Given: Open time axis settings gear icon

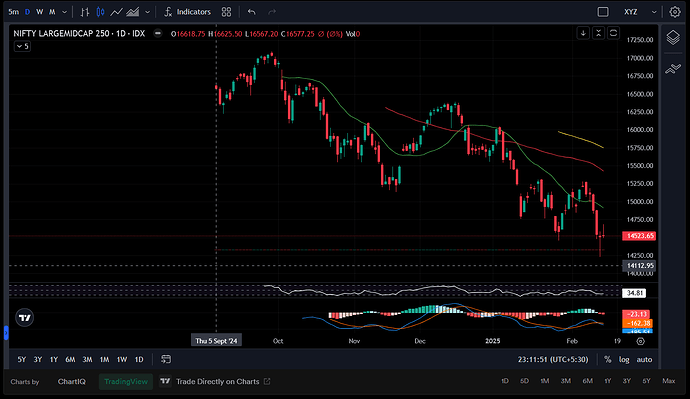Looking at the screenshot, I should click(640, 341).
